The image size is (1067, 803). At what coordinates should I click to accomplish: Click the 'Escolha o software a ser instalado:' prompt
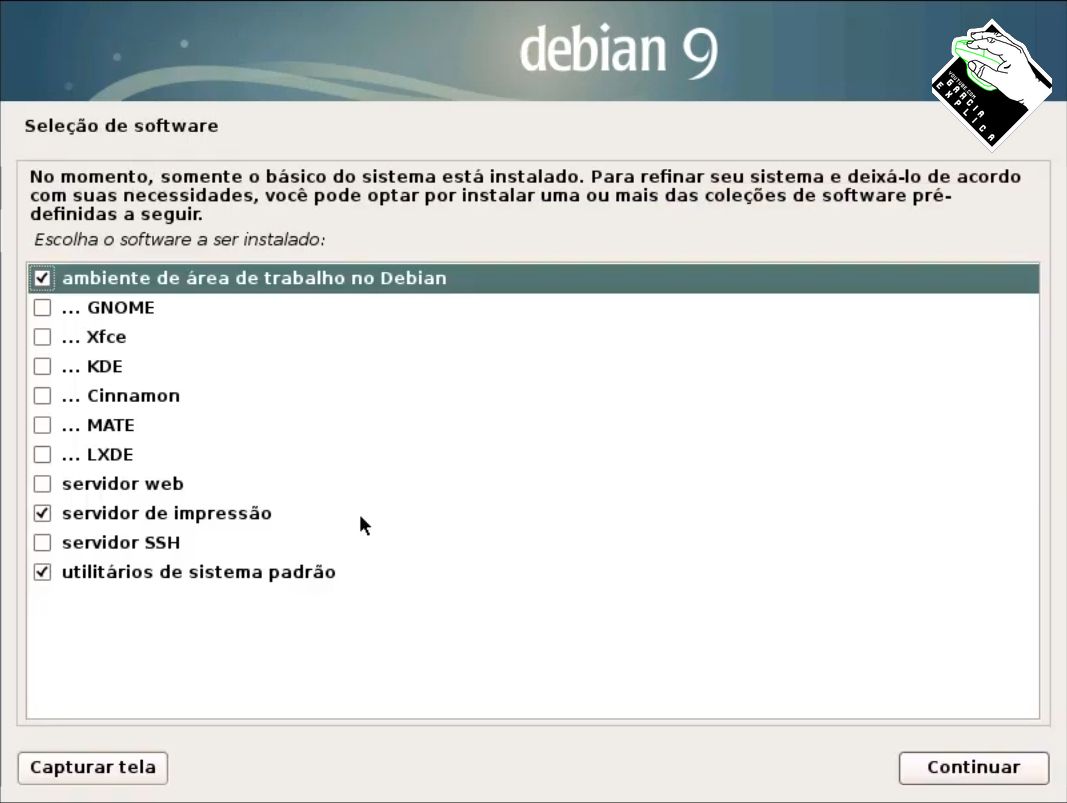click(x=180, y=240)
